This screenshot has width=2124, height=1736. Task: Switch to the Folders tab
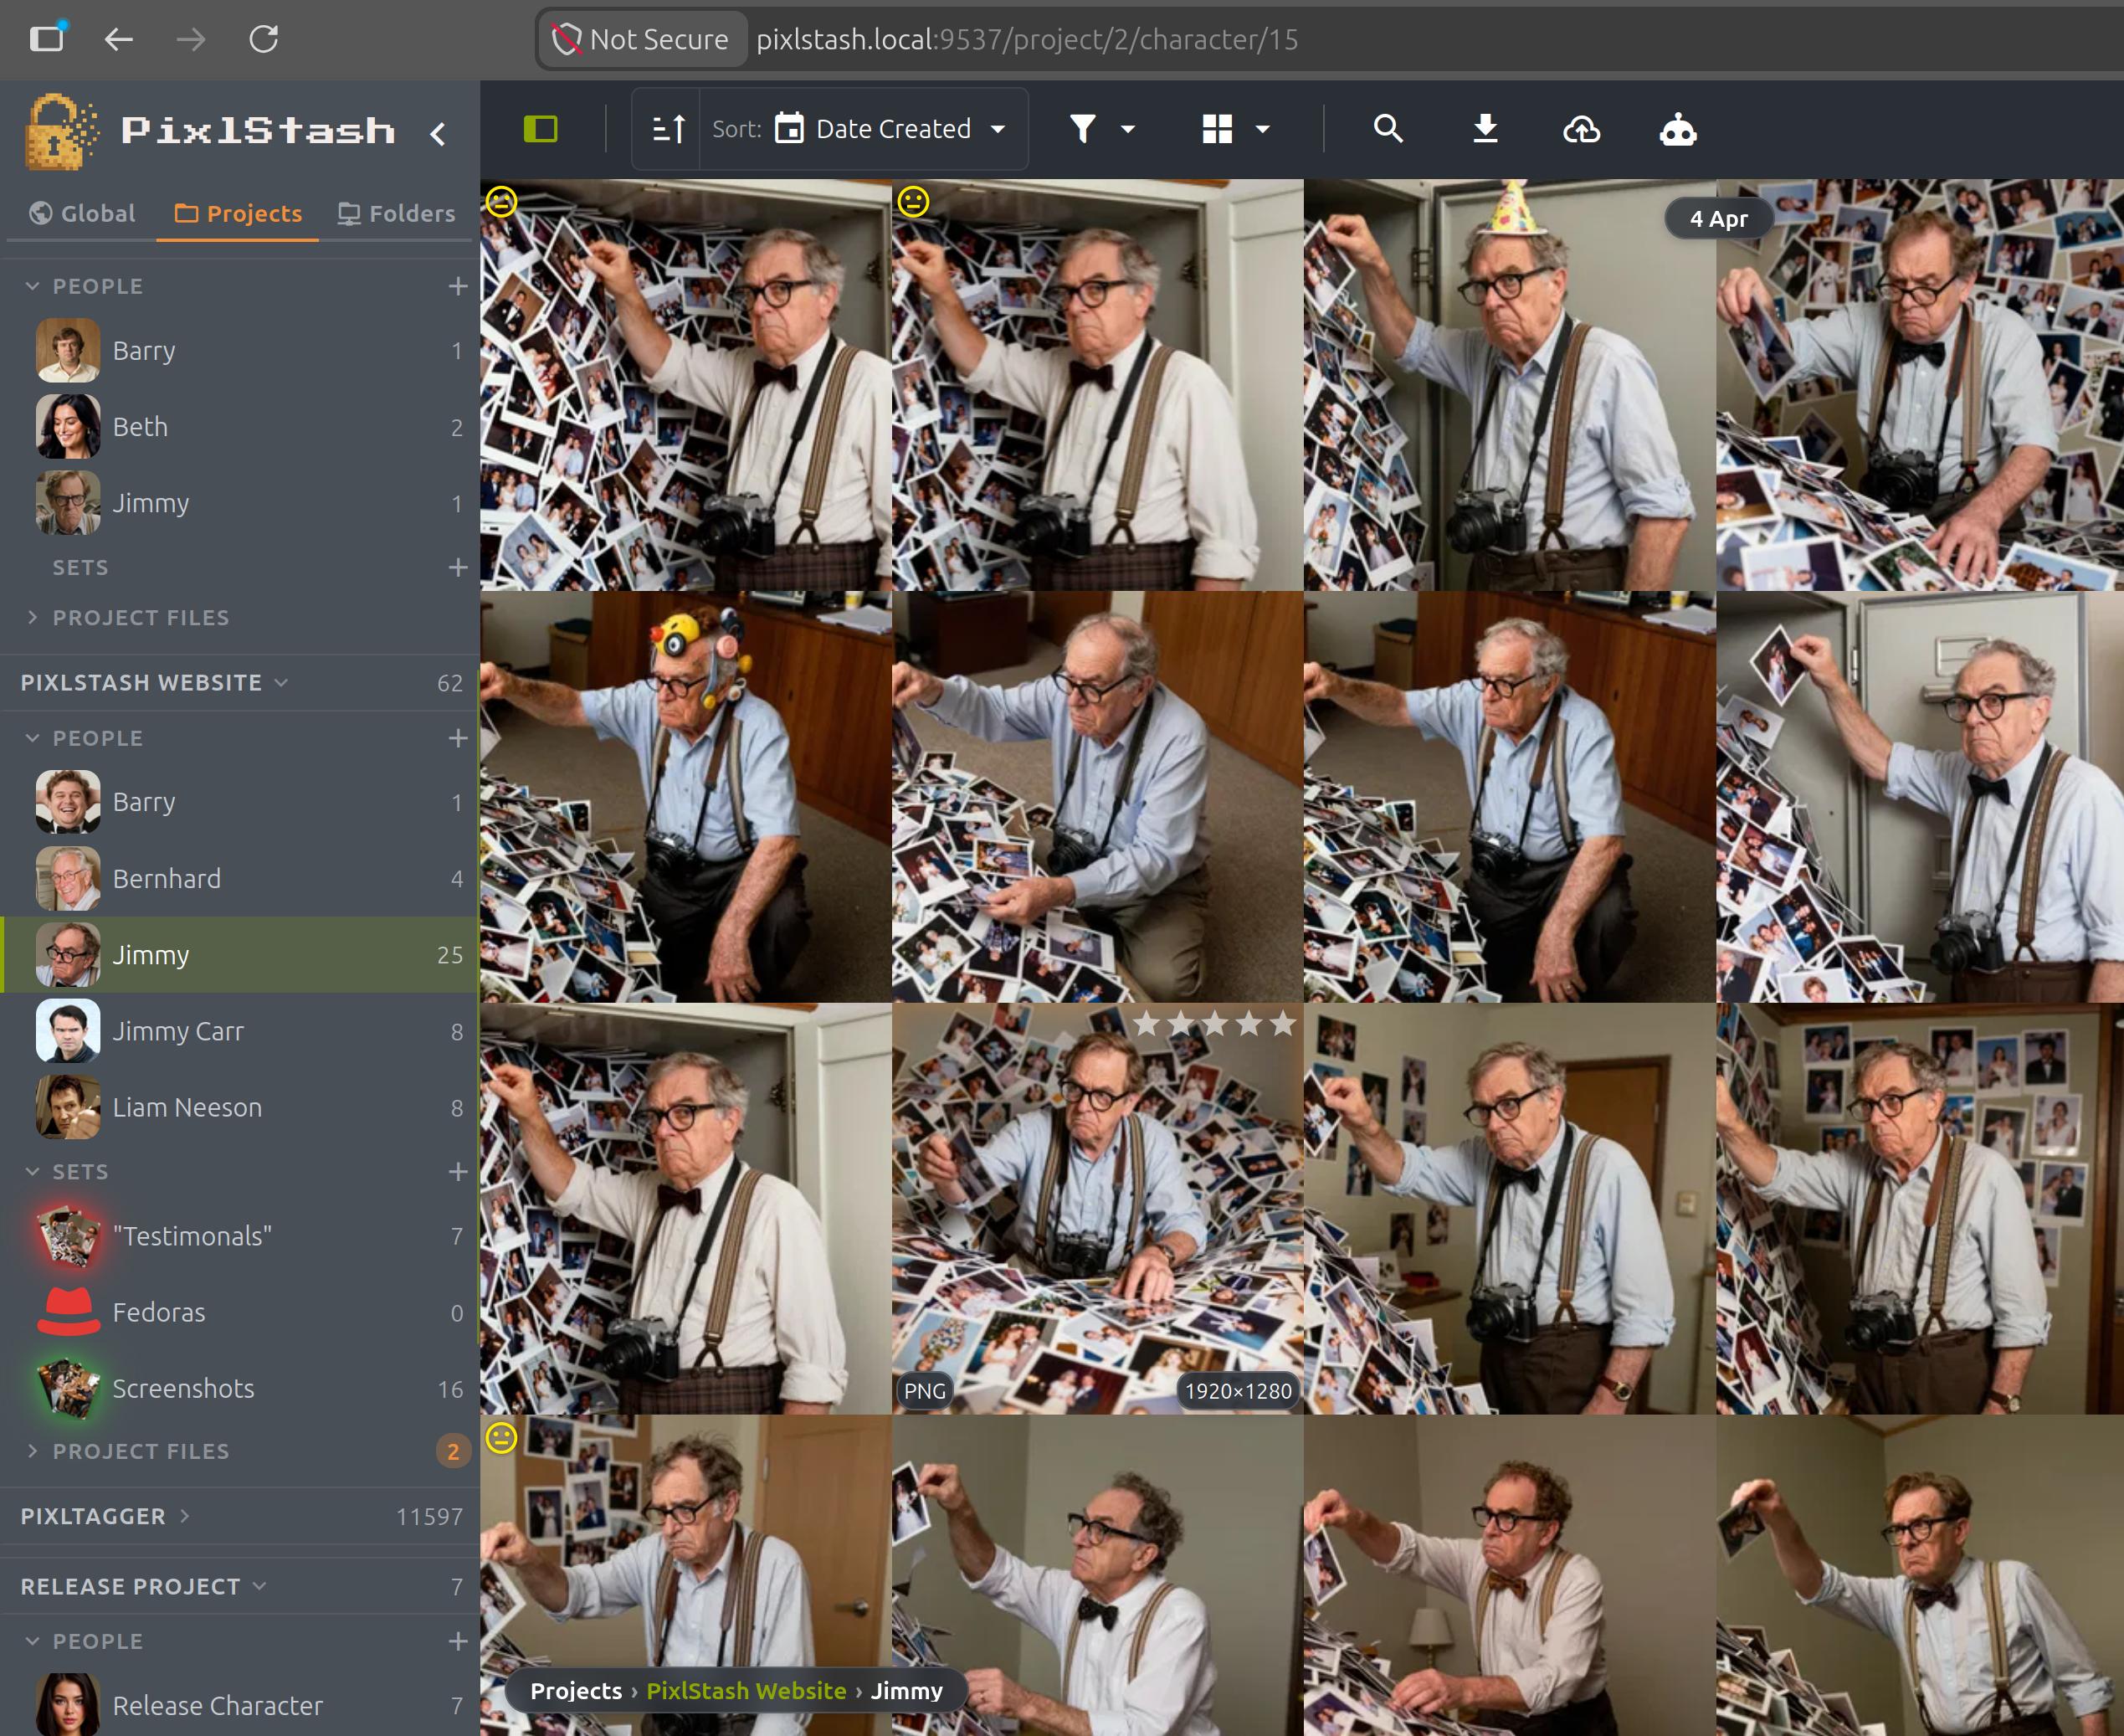coord(396,213)
